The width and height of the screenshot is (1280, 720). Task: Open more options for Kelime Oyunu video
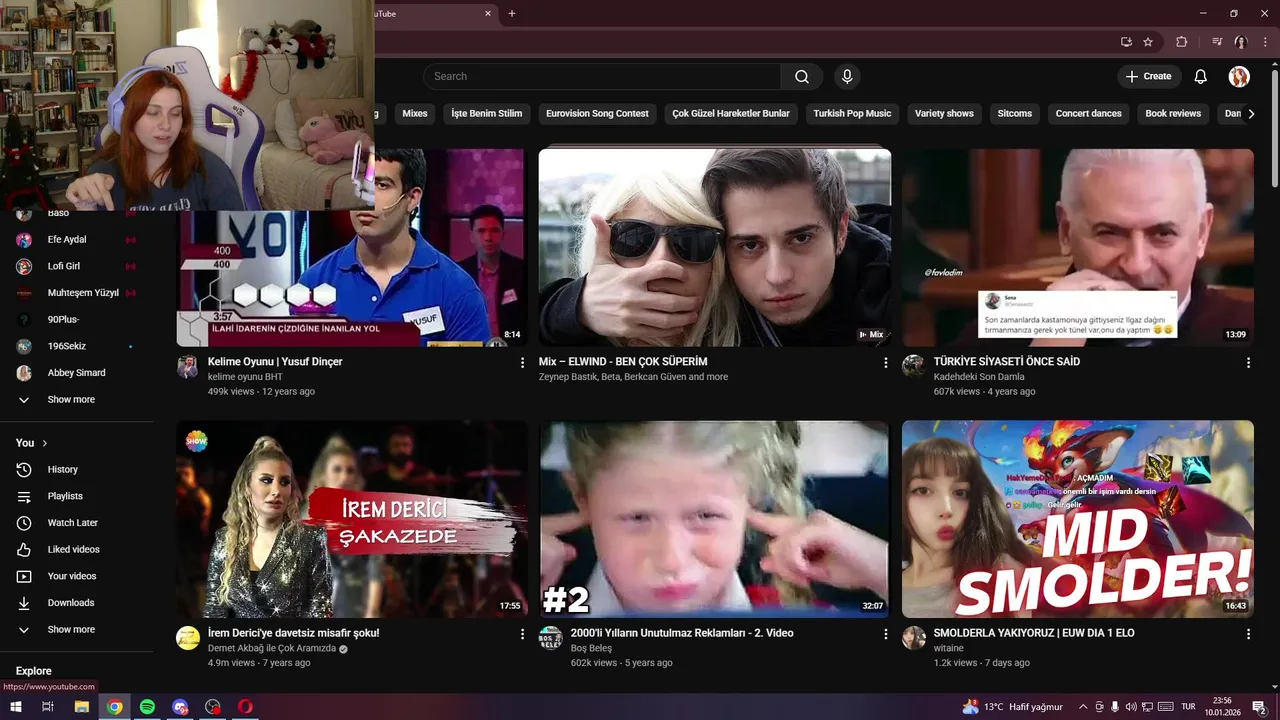point(522,363)
